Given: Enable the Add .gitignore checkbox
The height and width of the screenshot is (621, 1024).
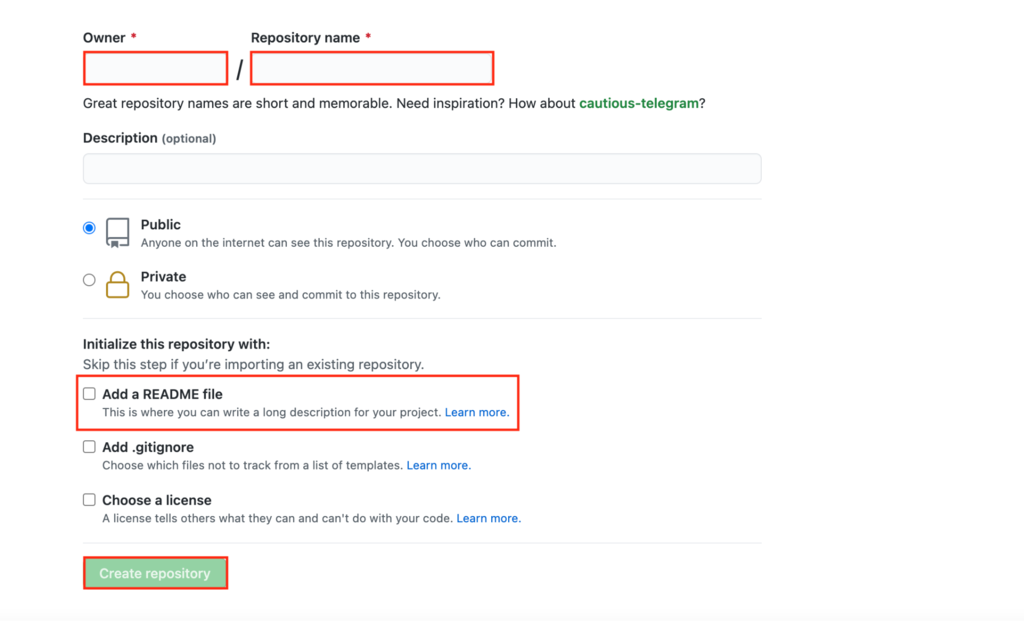Looking at the screenshot, I should 89,447.
